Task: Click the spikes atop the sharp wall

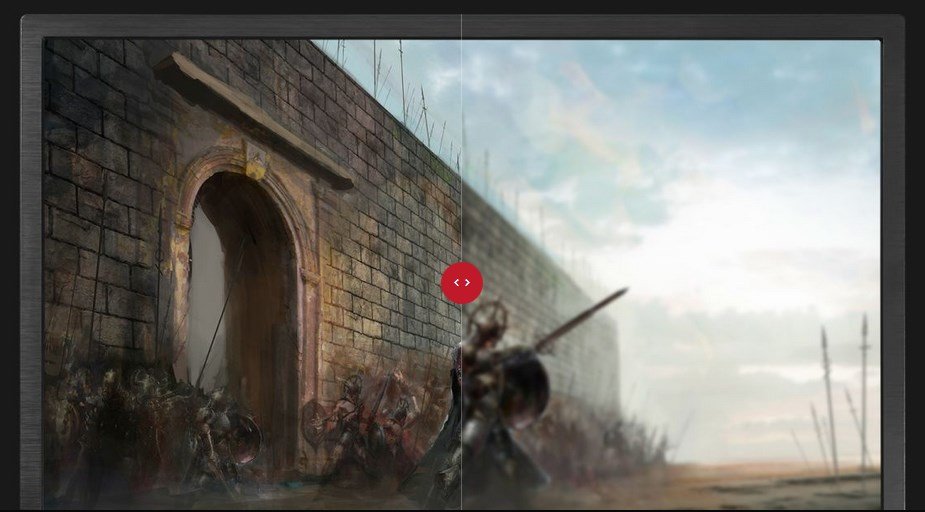Action: click(400, 90)
